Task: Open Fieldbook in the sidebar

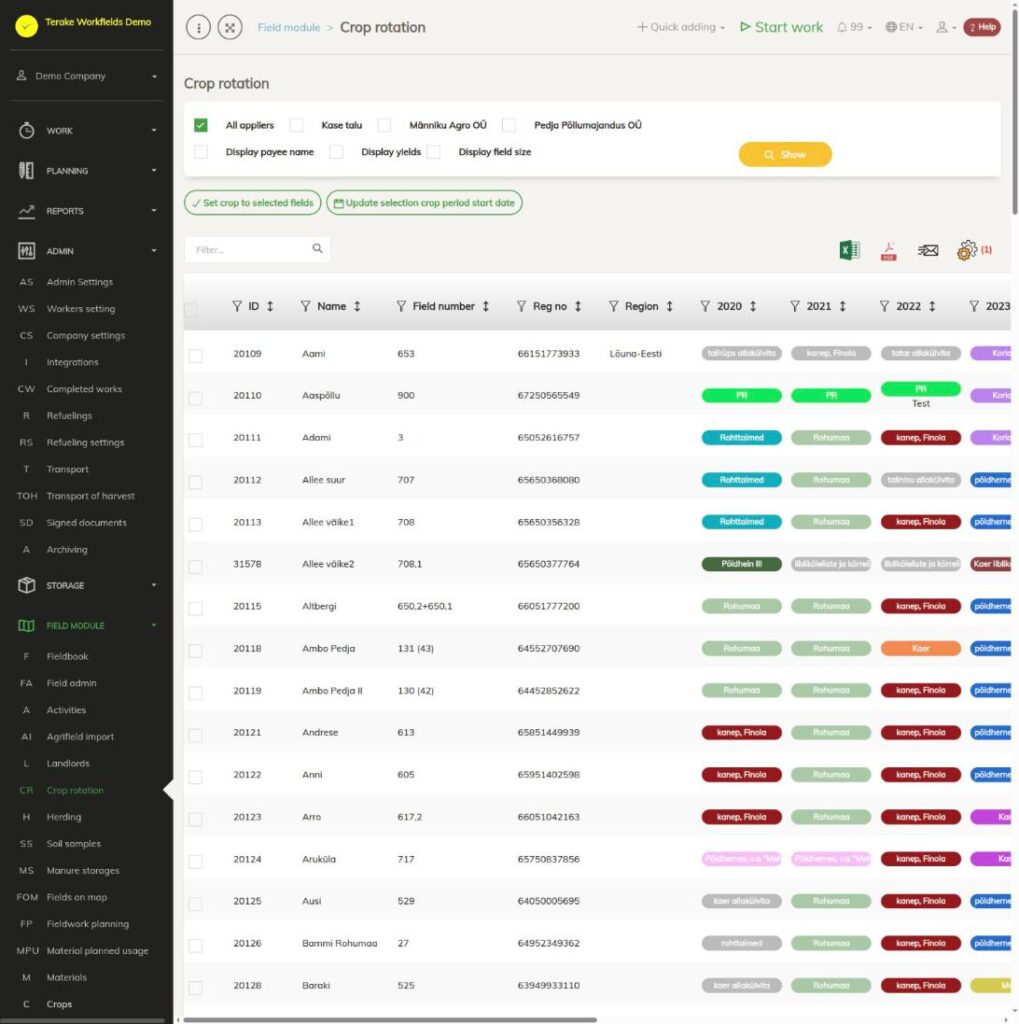Action: (x=67, y=656)
